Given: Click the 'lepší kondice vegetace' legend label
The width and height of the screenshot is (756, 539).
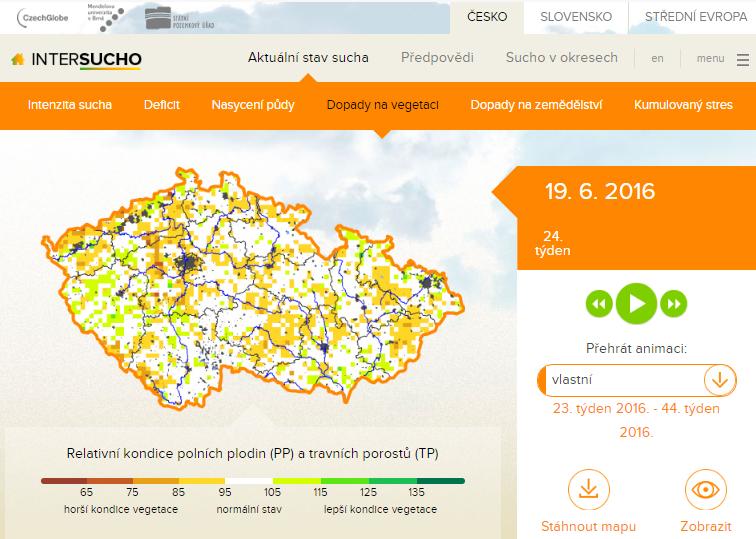Looking at the screenshot, I should (x=380, y=510).
